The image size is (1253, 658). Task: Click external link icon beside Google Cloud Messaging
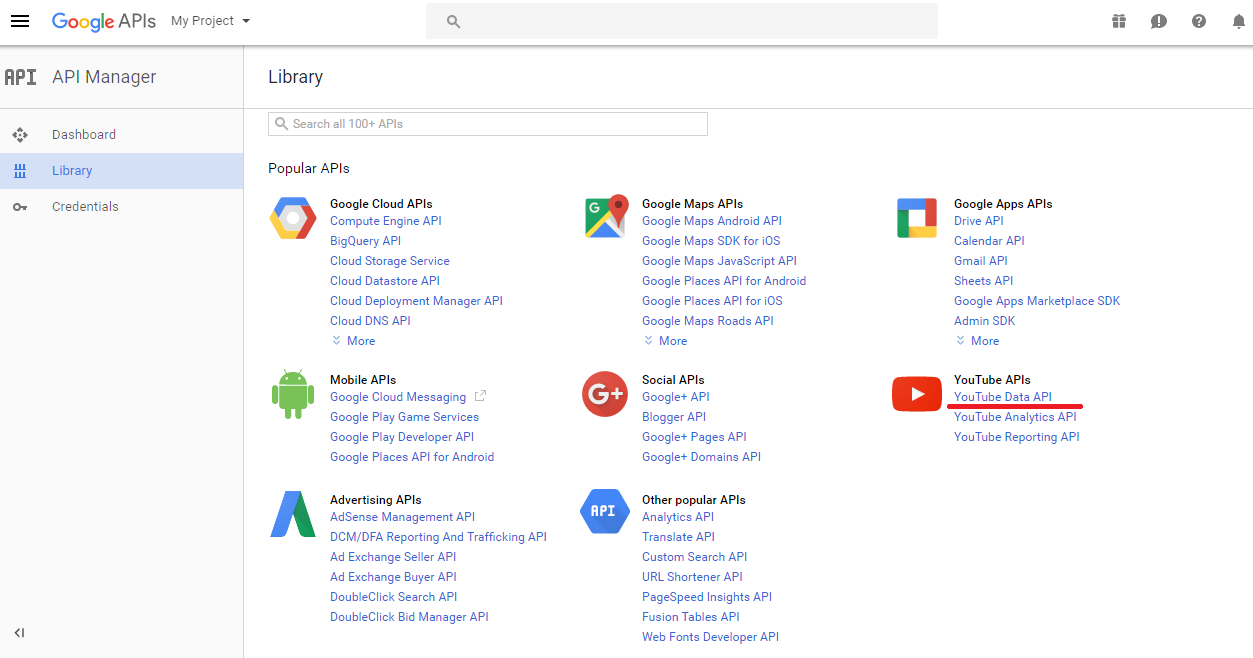[x=480, y=397]
